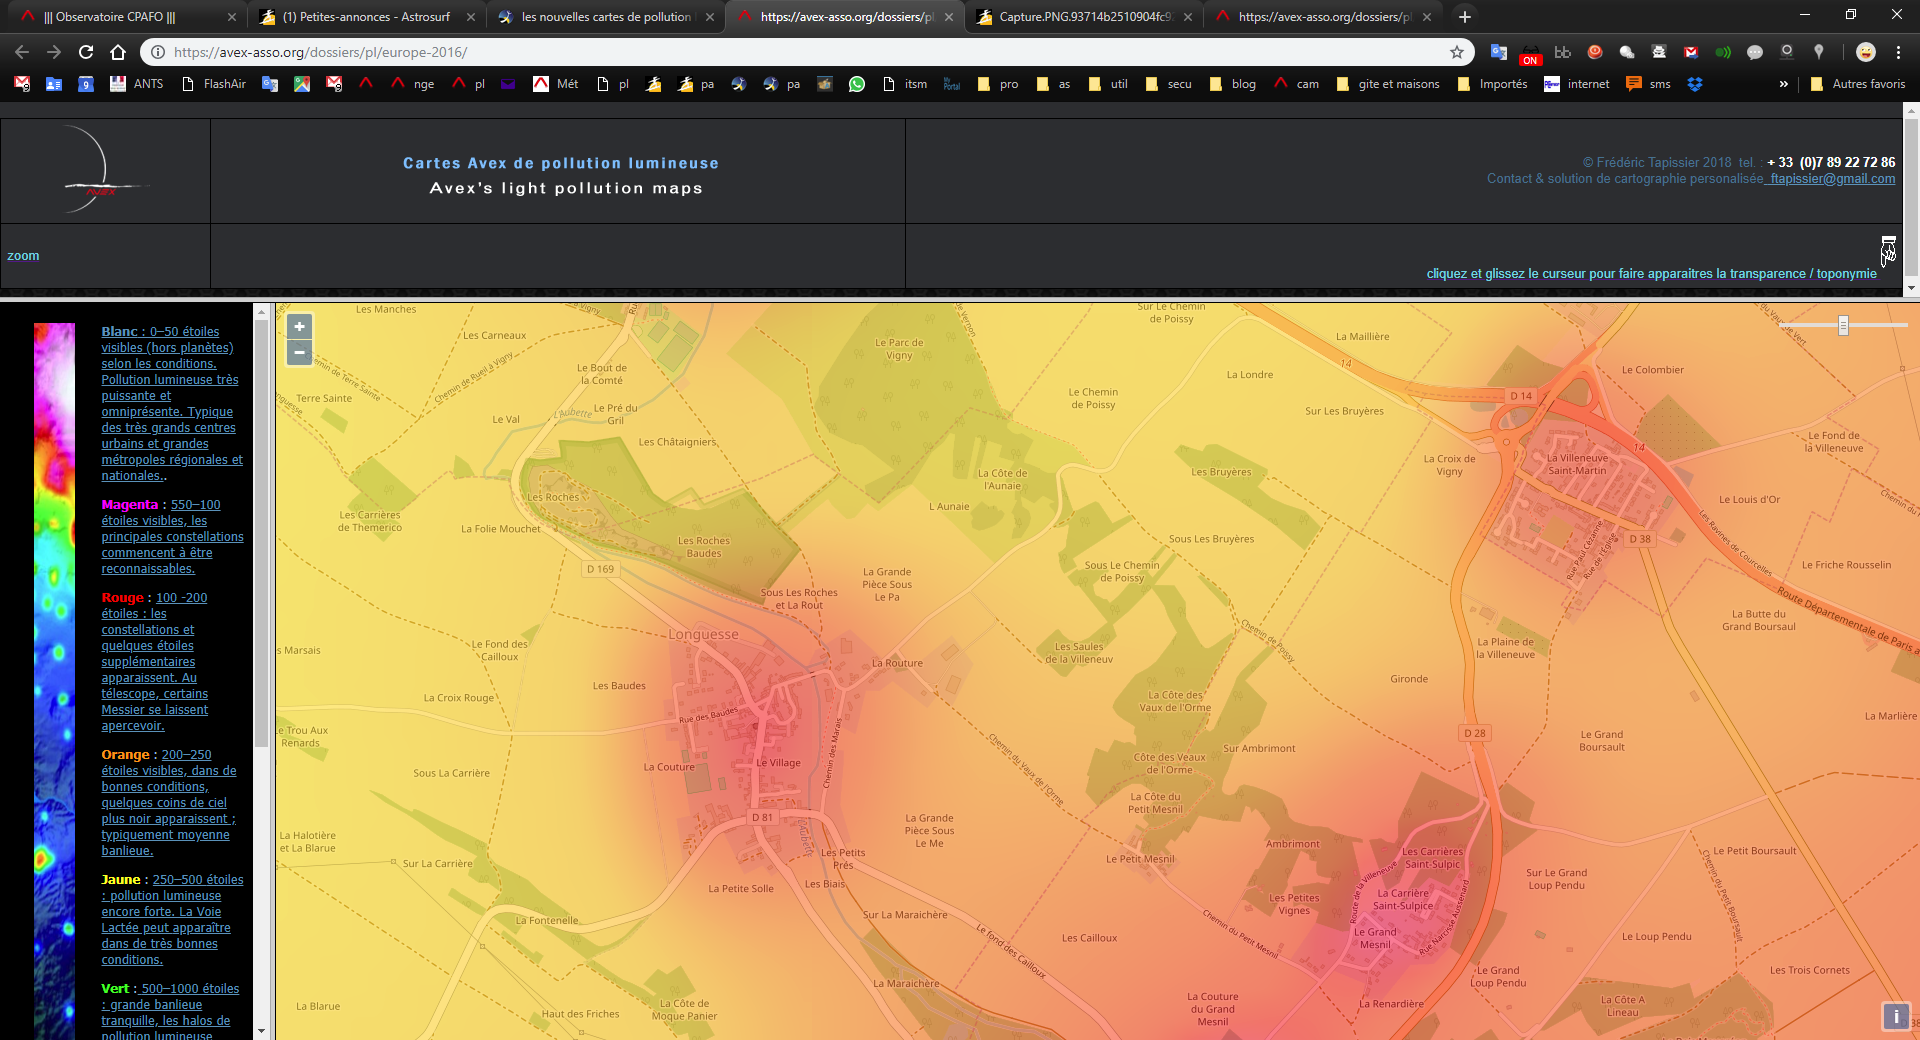Viewport: 1920px width, 1040px height.
Task: Click the ftapissier@gmail.com email link
Action: pos(1832,179)
